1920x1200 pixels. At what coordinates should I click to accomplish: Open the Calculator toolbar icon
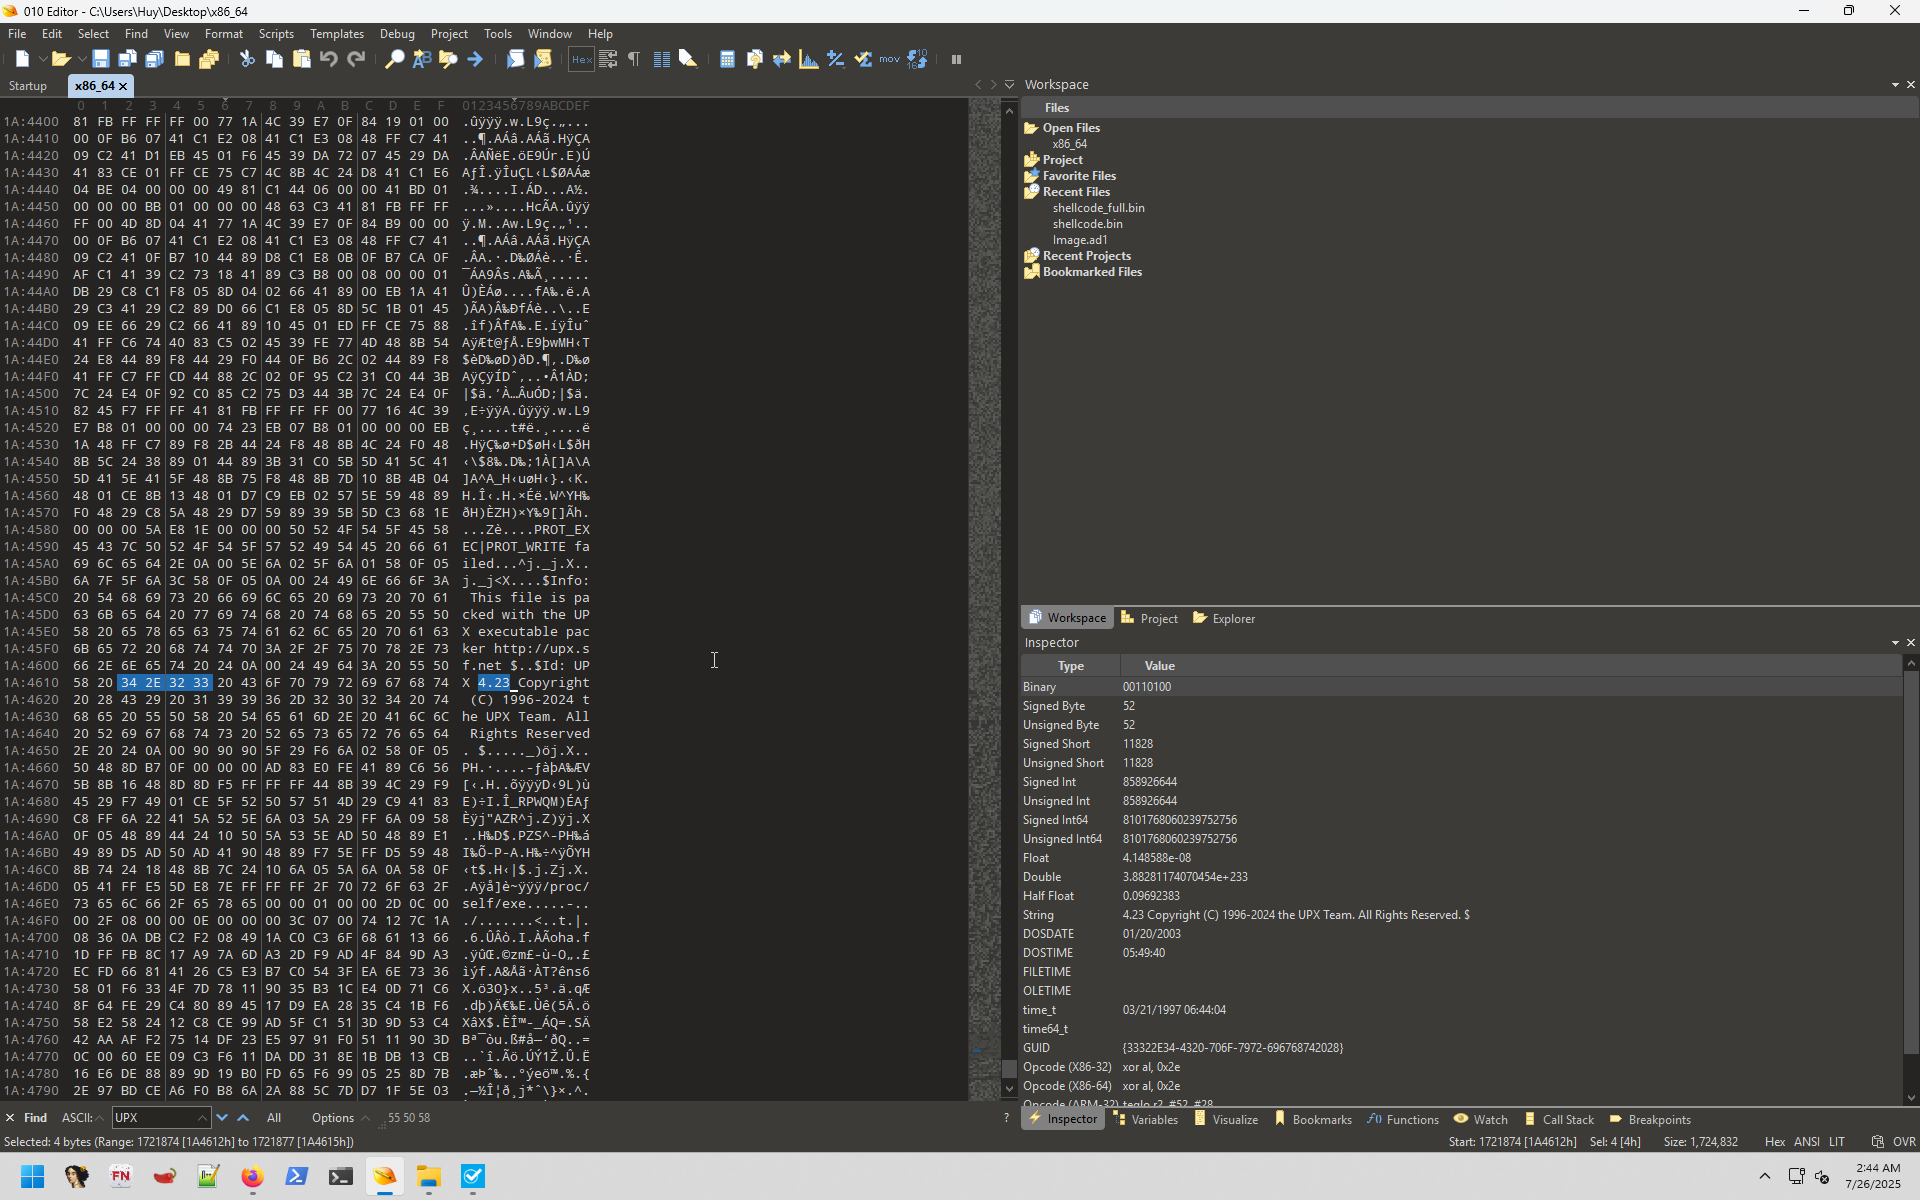tap(727, 60)
